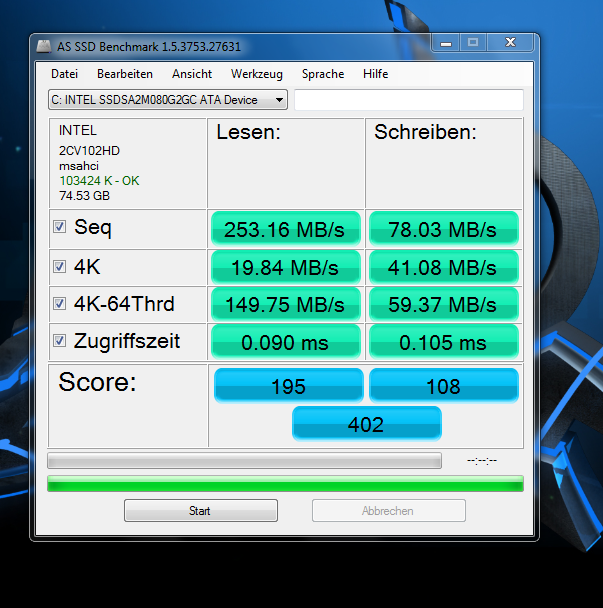Click the INTEL vendor name text

tap(78, 131)
